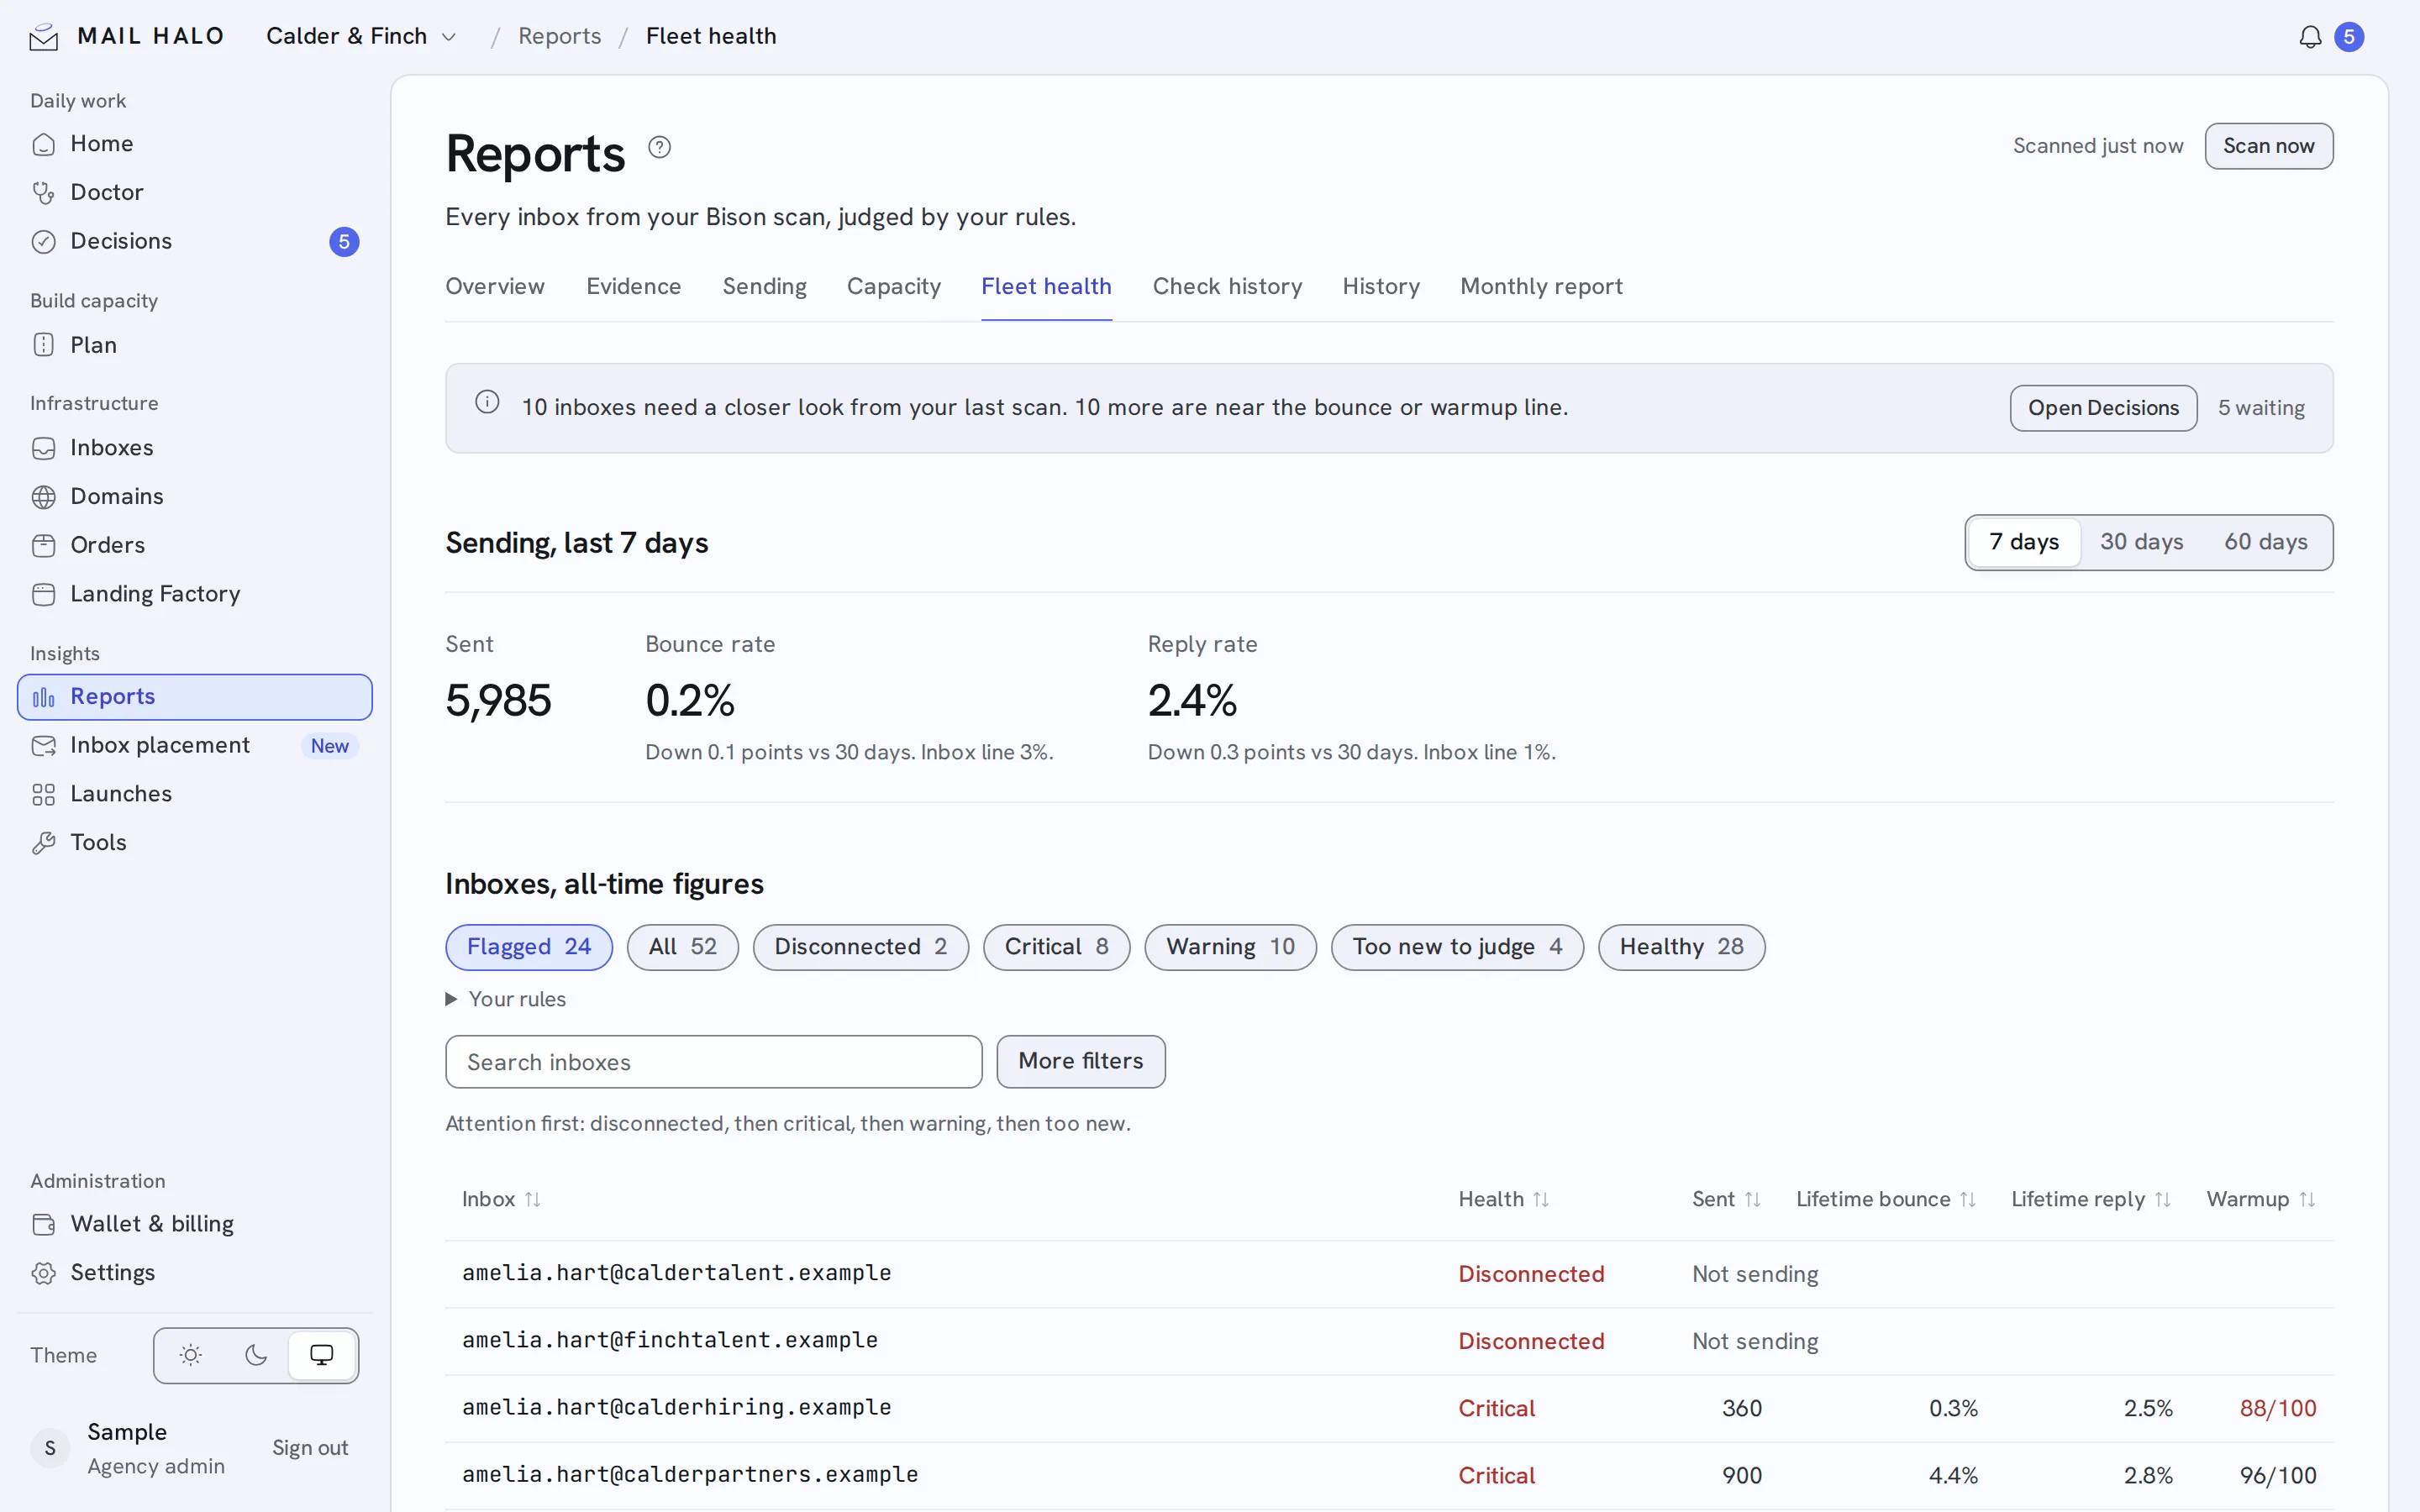
Task: Select the 60 days range
Action: point(2265,542)
